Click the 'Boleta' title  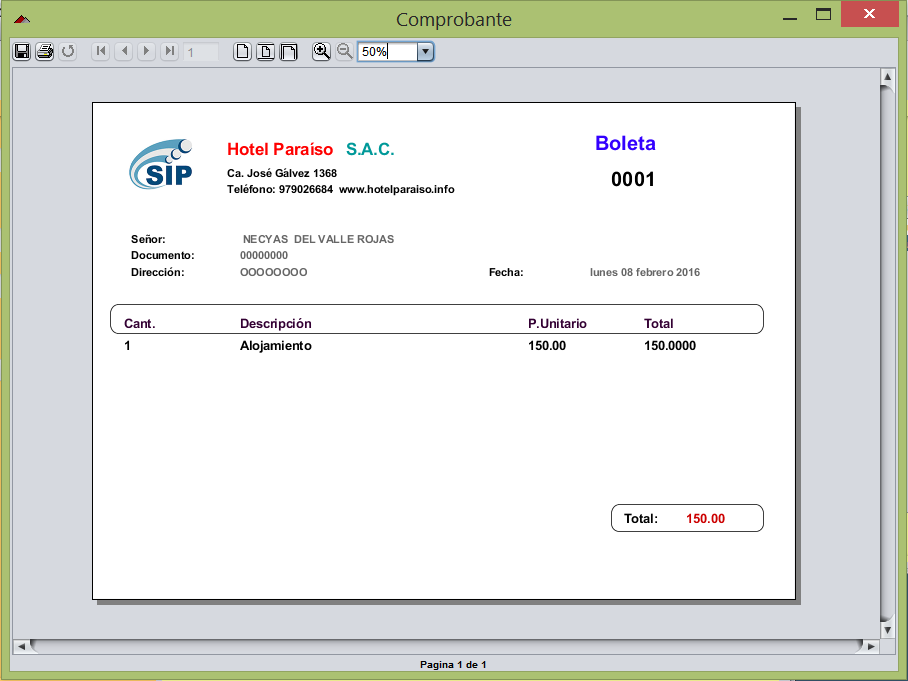[625, 143]
